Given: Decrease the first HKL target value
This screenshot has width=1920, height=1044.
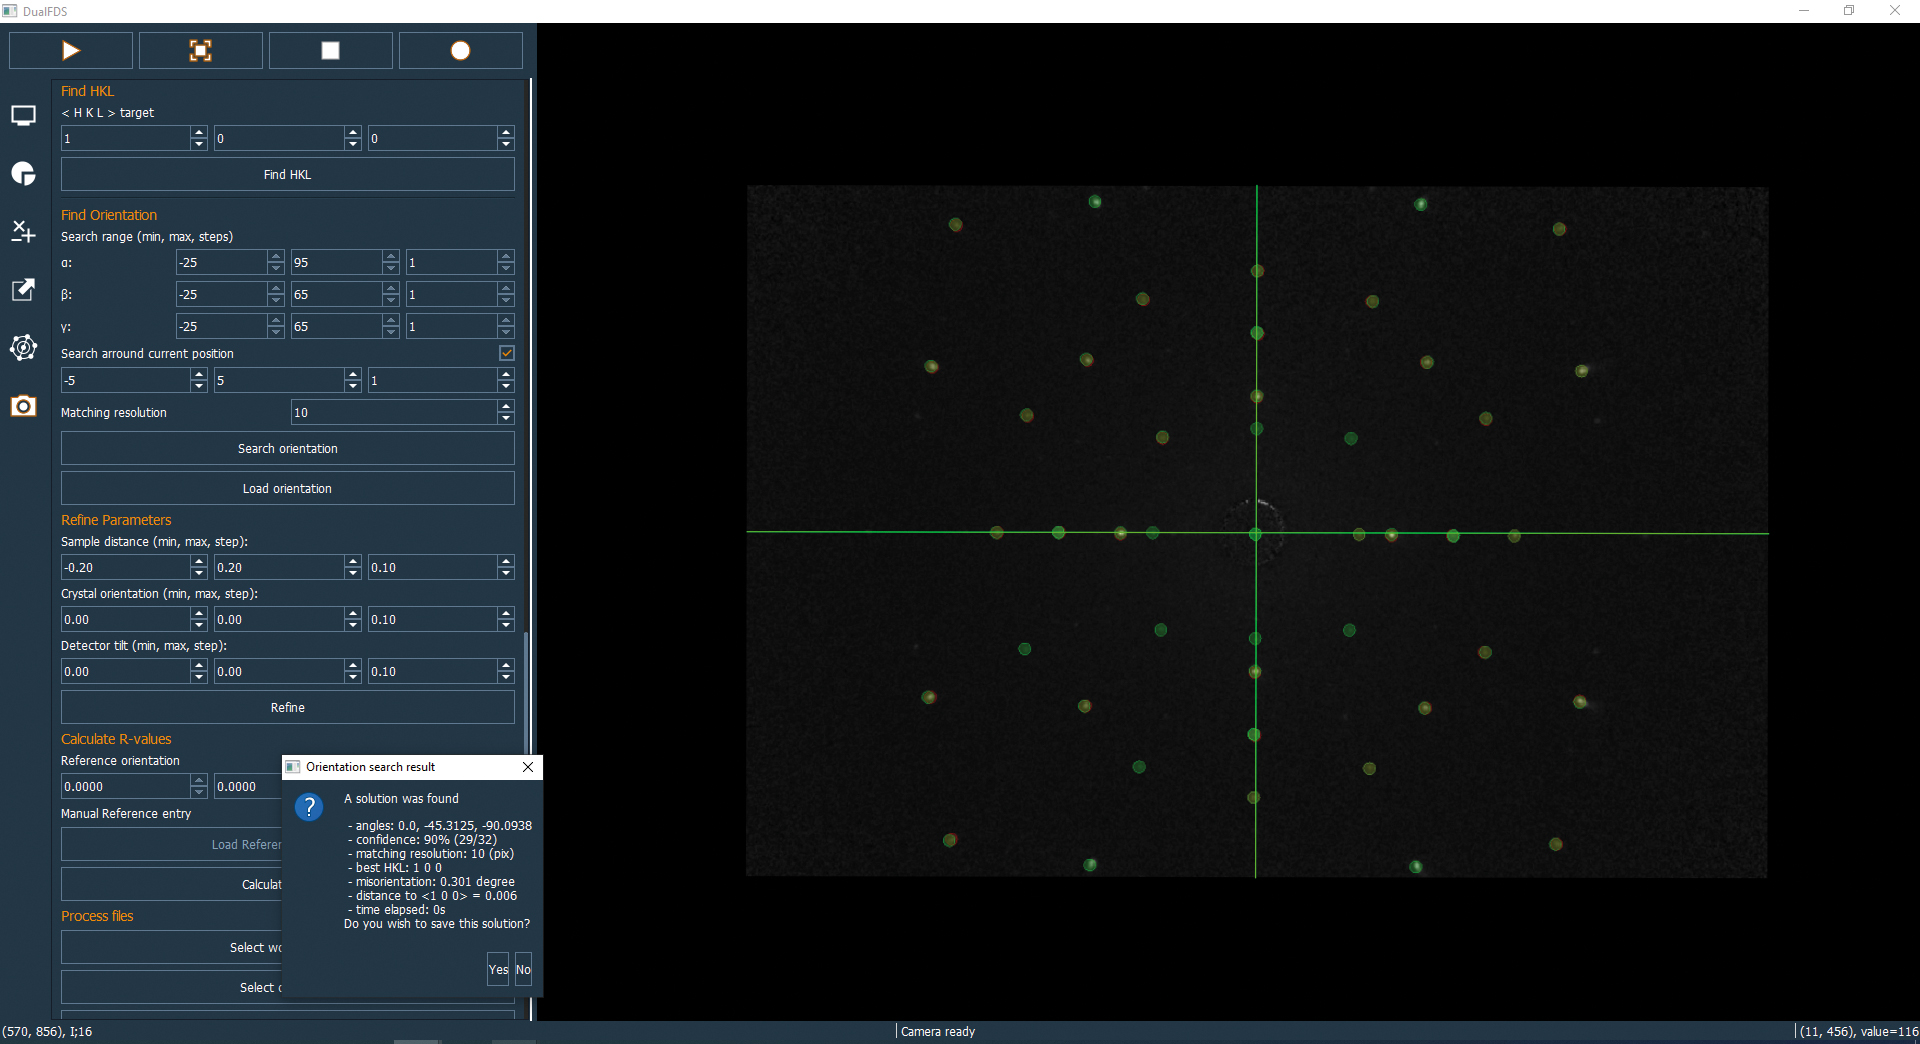Looking at the screenshot, I should coord(199,144).
